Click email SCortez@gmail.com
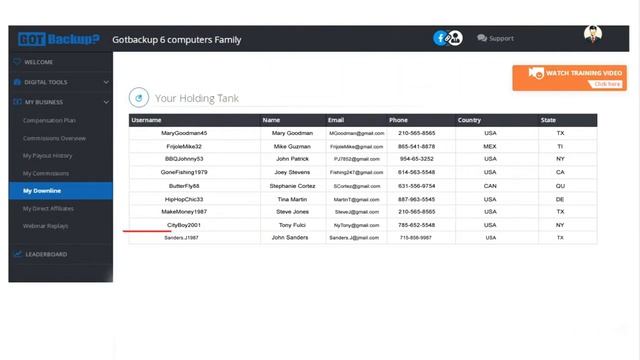Viewport: 640px width, 360px height. click(x=357, y=186)
